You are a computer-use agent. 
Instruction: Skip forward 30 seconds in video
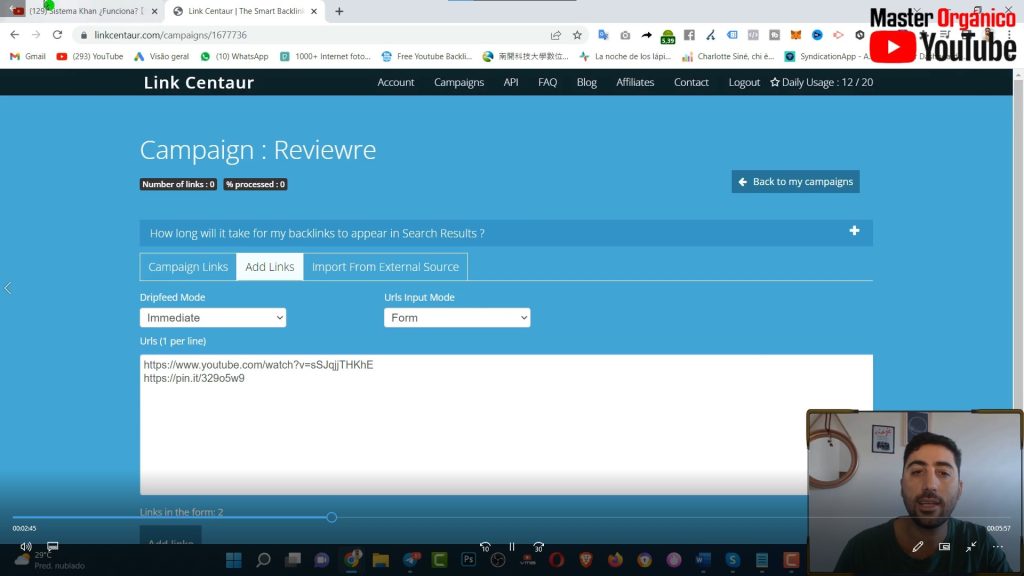pos(538,547)
